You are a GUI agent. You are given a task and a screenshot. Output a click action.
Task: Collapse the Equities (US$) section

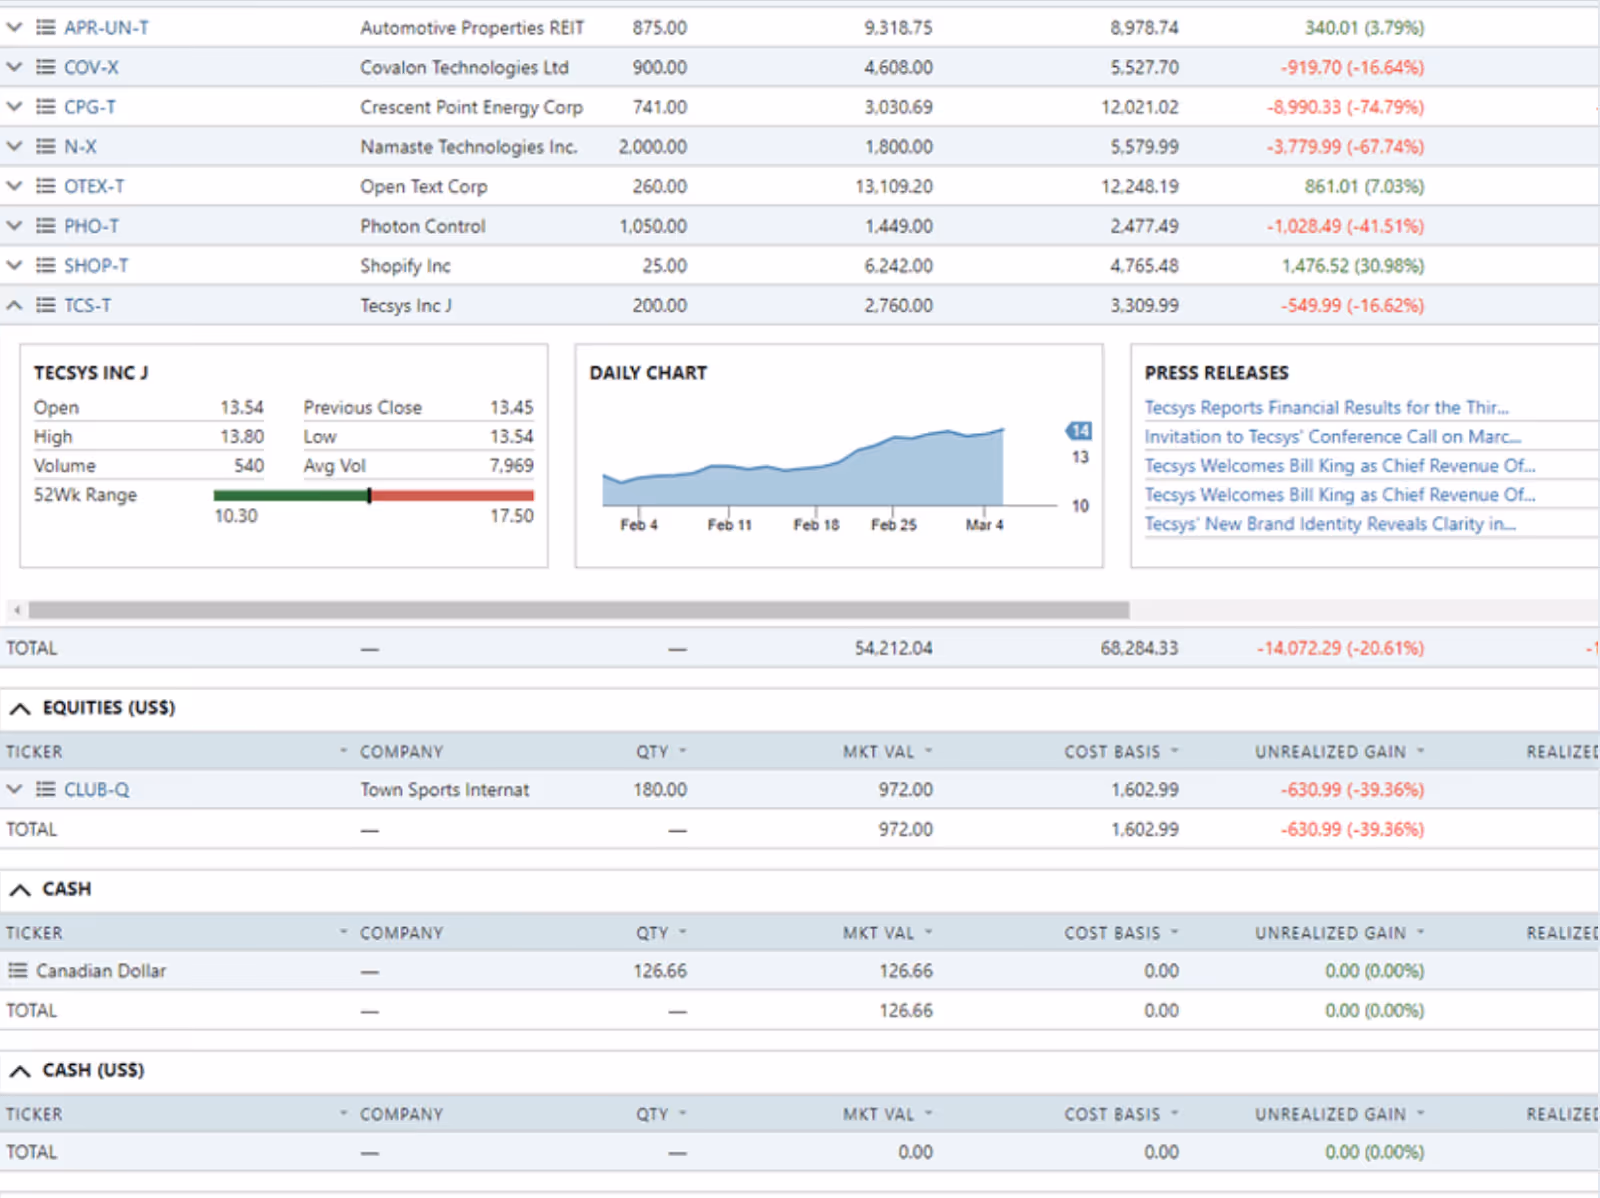click(x=20, y=709)
